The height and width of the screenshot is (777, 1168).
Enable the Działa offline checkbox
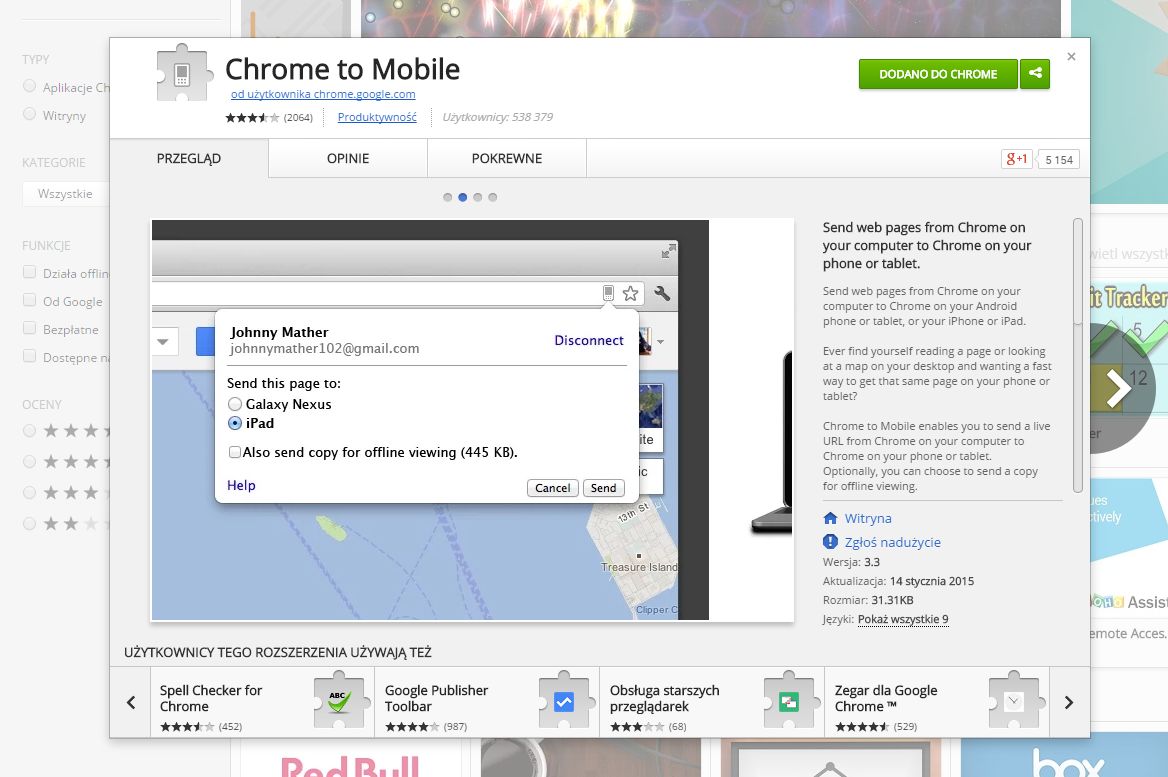point(30,272)
